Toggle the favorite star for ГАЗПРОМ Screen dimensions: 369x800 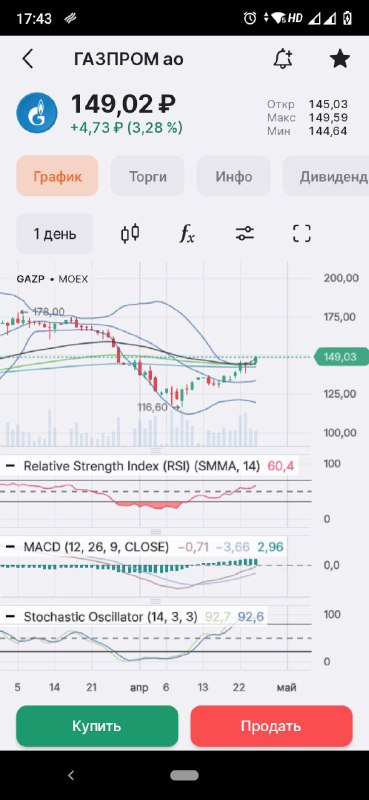coord(339,59)
